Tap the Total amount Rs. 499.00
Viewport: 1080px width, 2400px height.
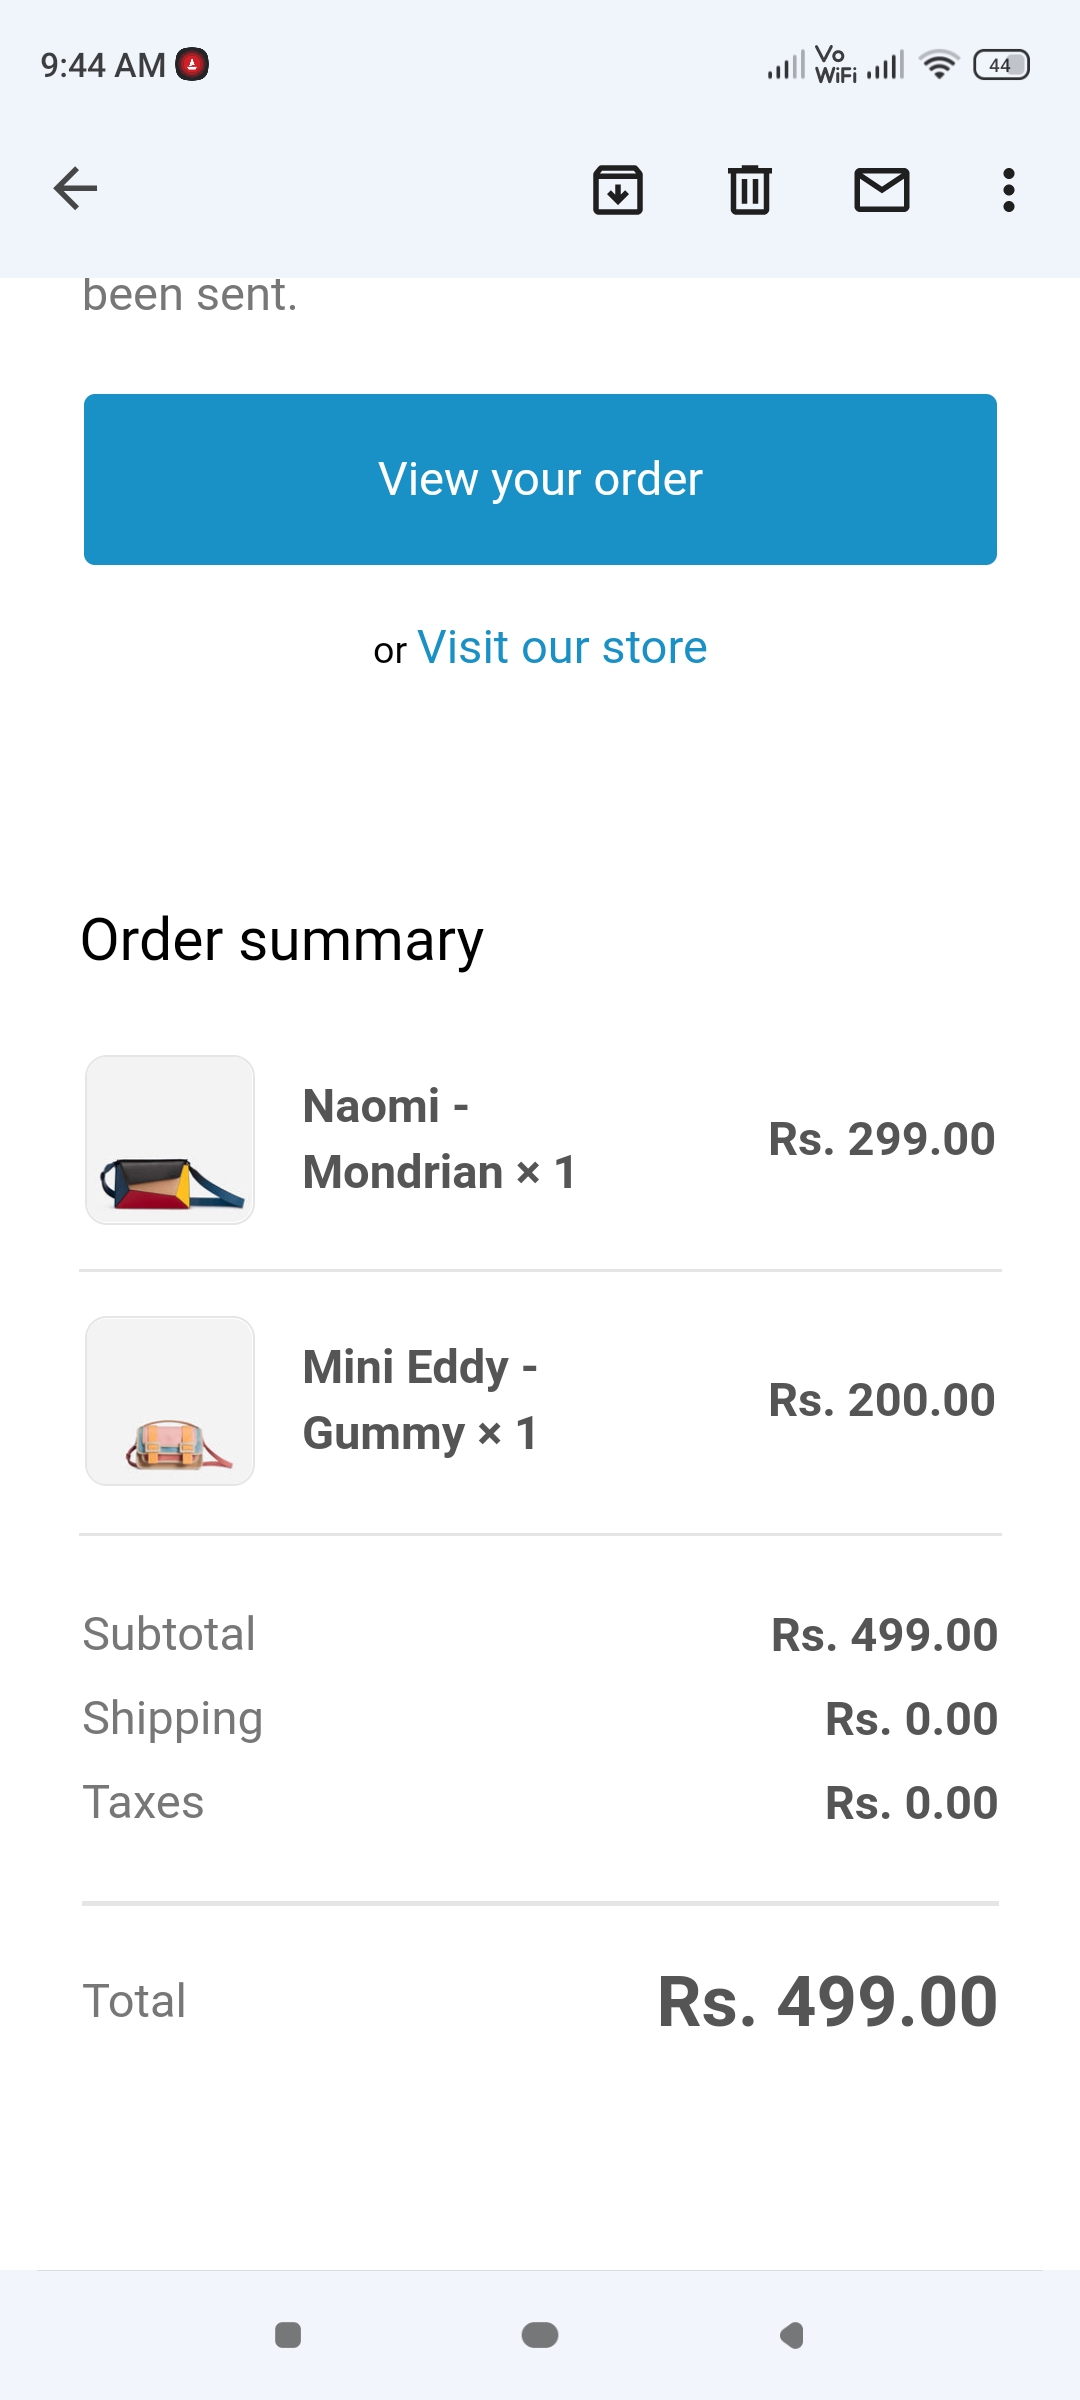click(x=827, y=2003)
